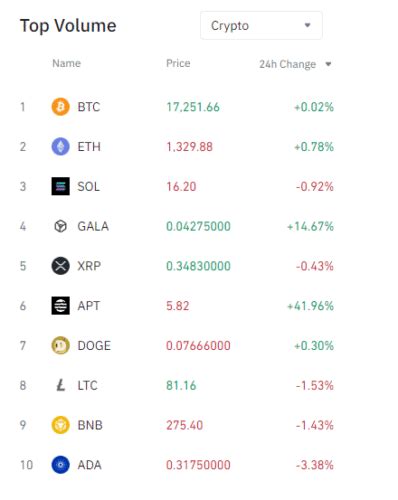398x500 pixels.
Task: Open the BTC price 17,251.66
Action: pyautogui.click(x=193, y=107)
